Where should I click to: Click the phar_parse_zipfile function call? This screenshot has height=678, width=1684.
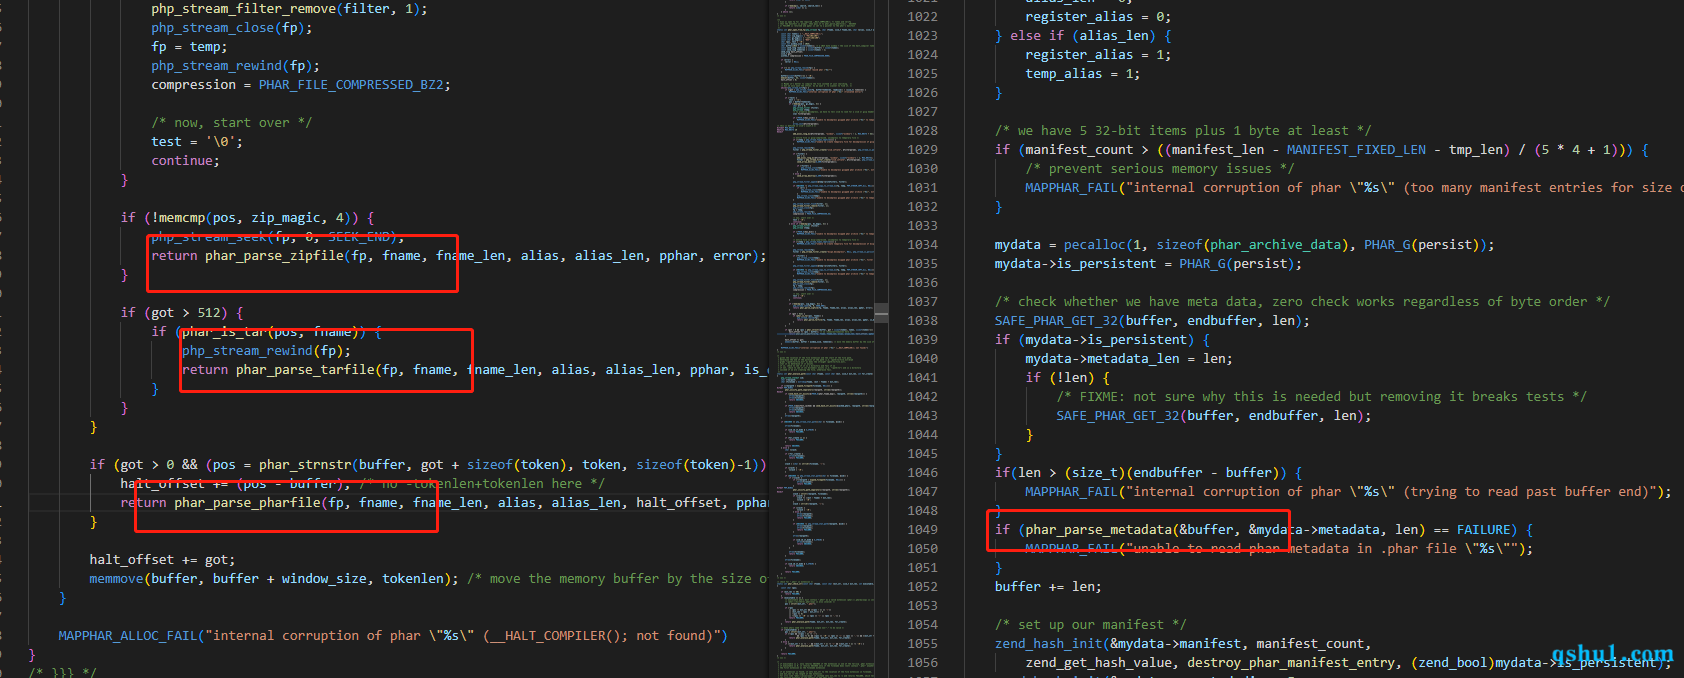(x=274, y=256)
